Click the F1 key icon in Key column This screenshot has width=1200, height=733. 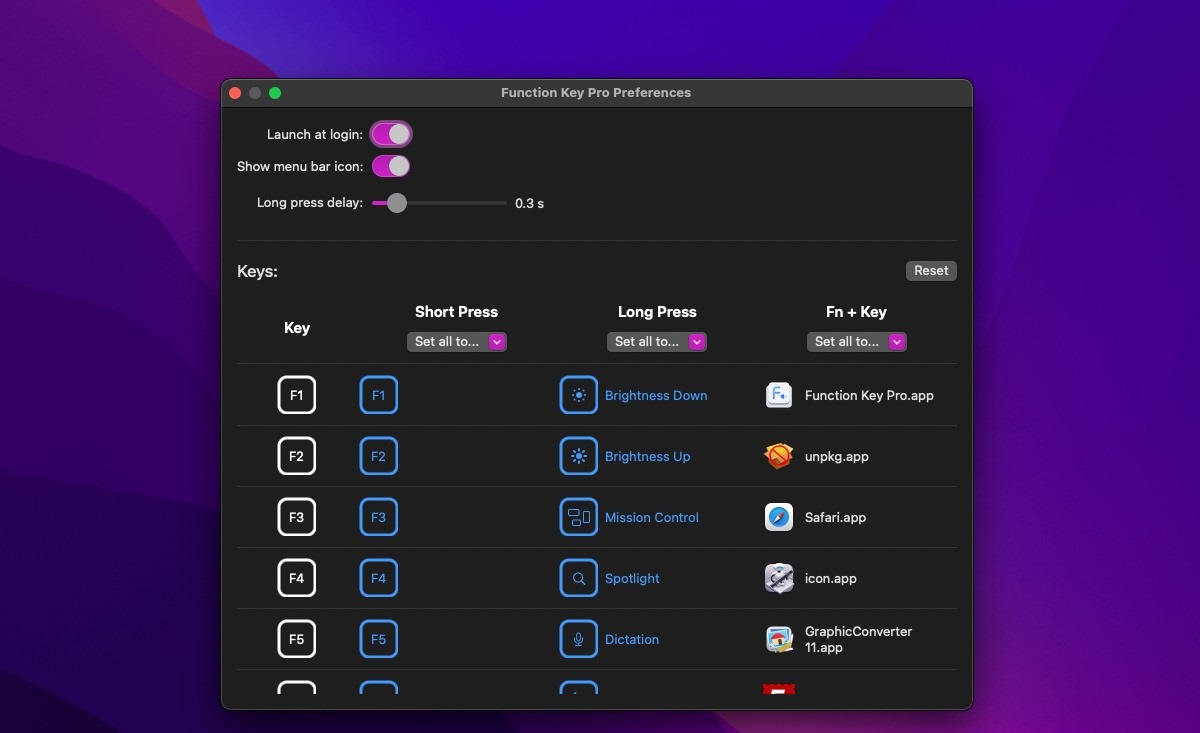(297, 395)
